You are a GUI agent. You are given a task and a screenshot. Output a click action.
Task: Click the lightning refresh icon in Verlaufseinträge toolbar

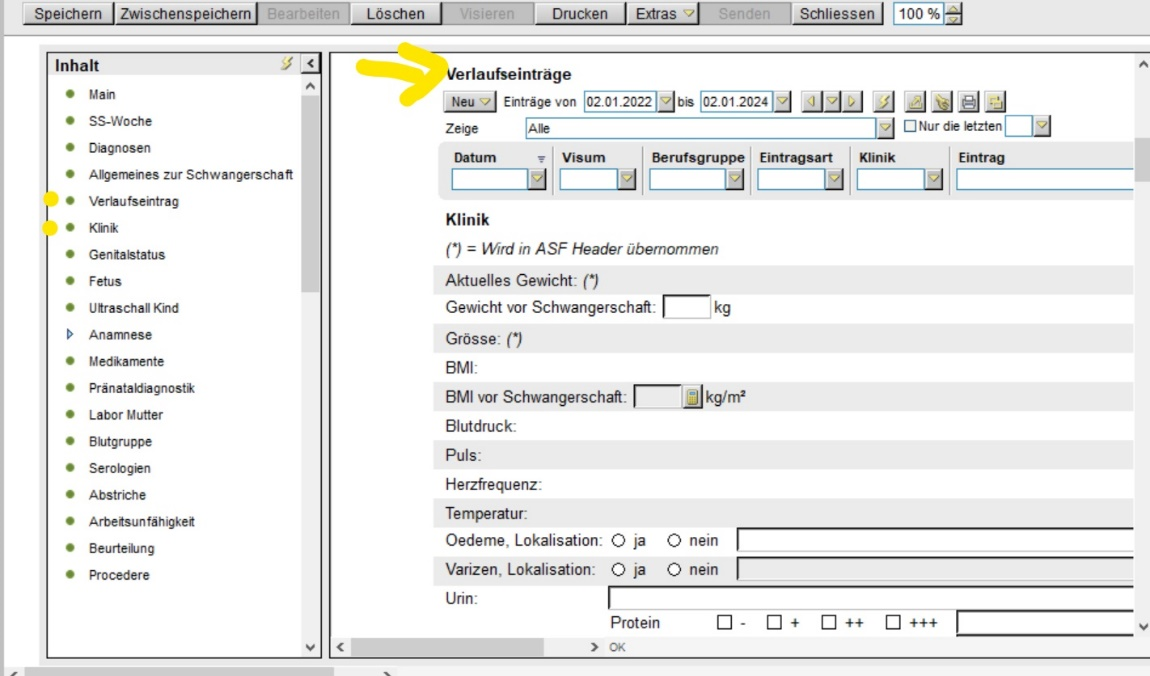click(883, 102)
